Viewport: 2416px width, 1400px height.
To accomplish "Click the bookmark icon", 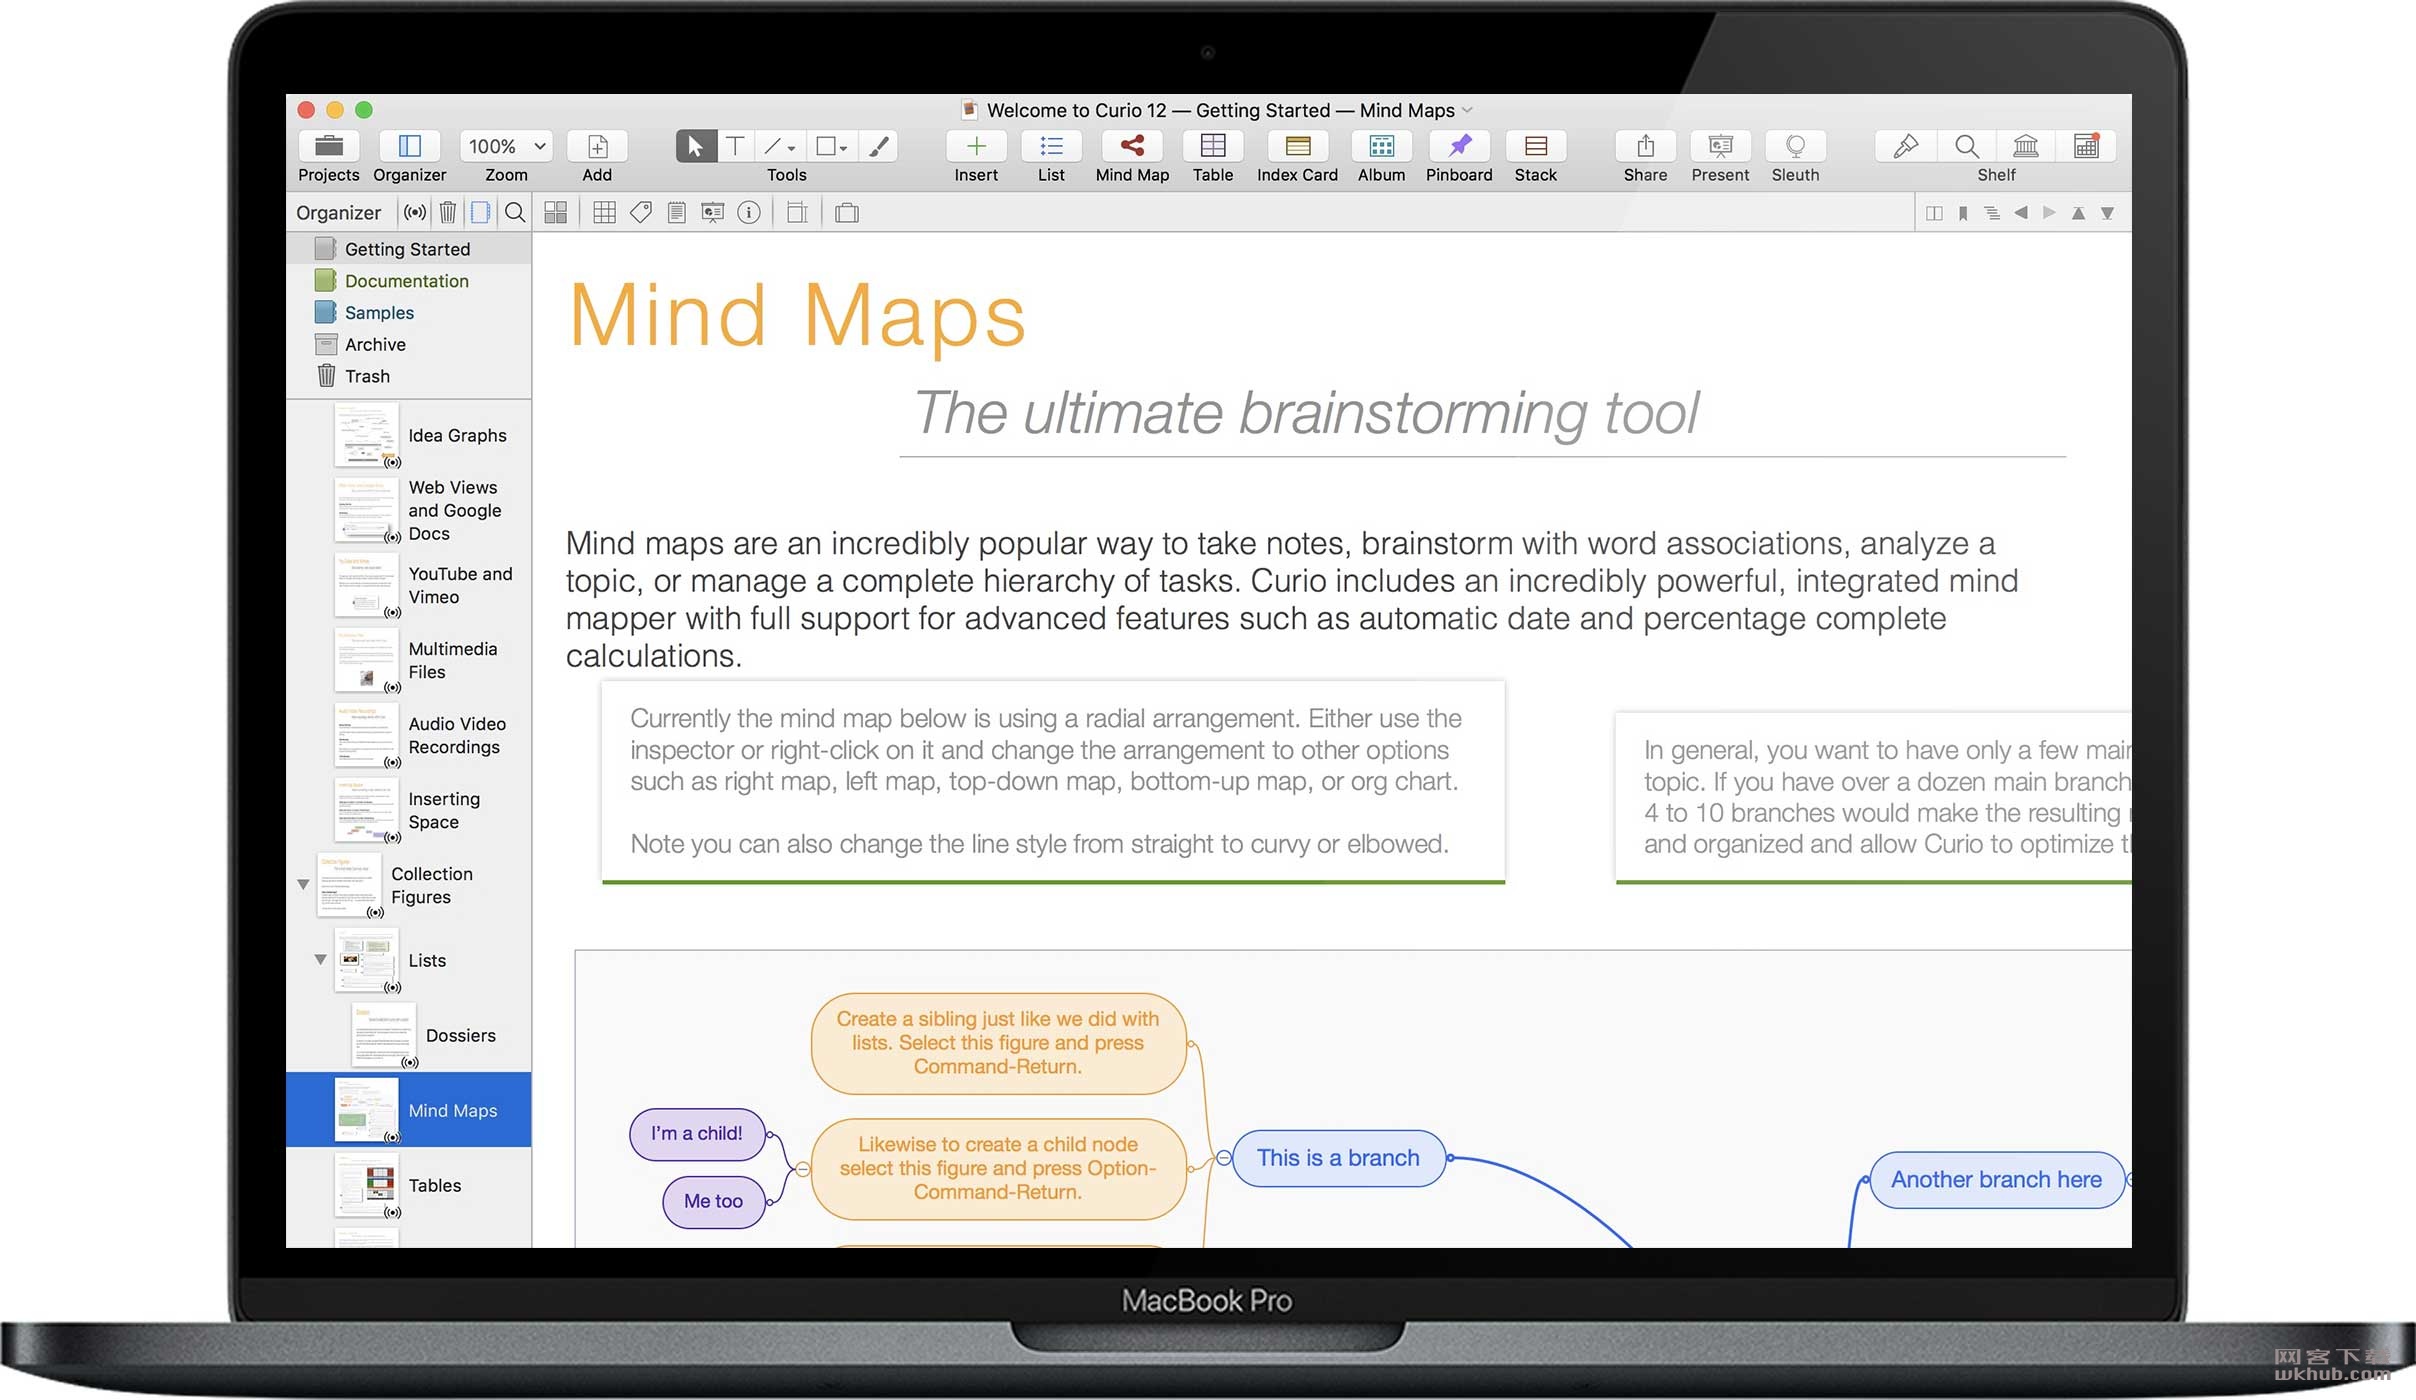I will click(x=1963, y=213).
